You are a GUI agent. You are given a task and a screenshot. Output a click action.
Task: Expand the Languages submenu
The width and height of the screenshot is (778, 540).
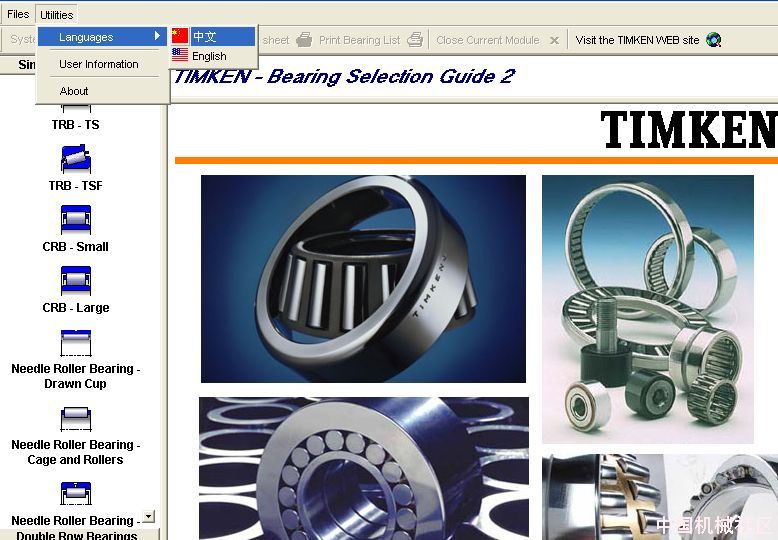102,37
